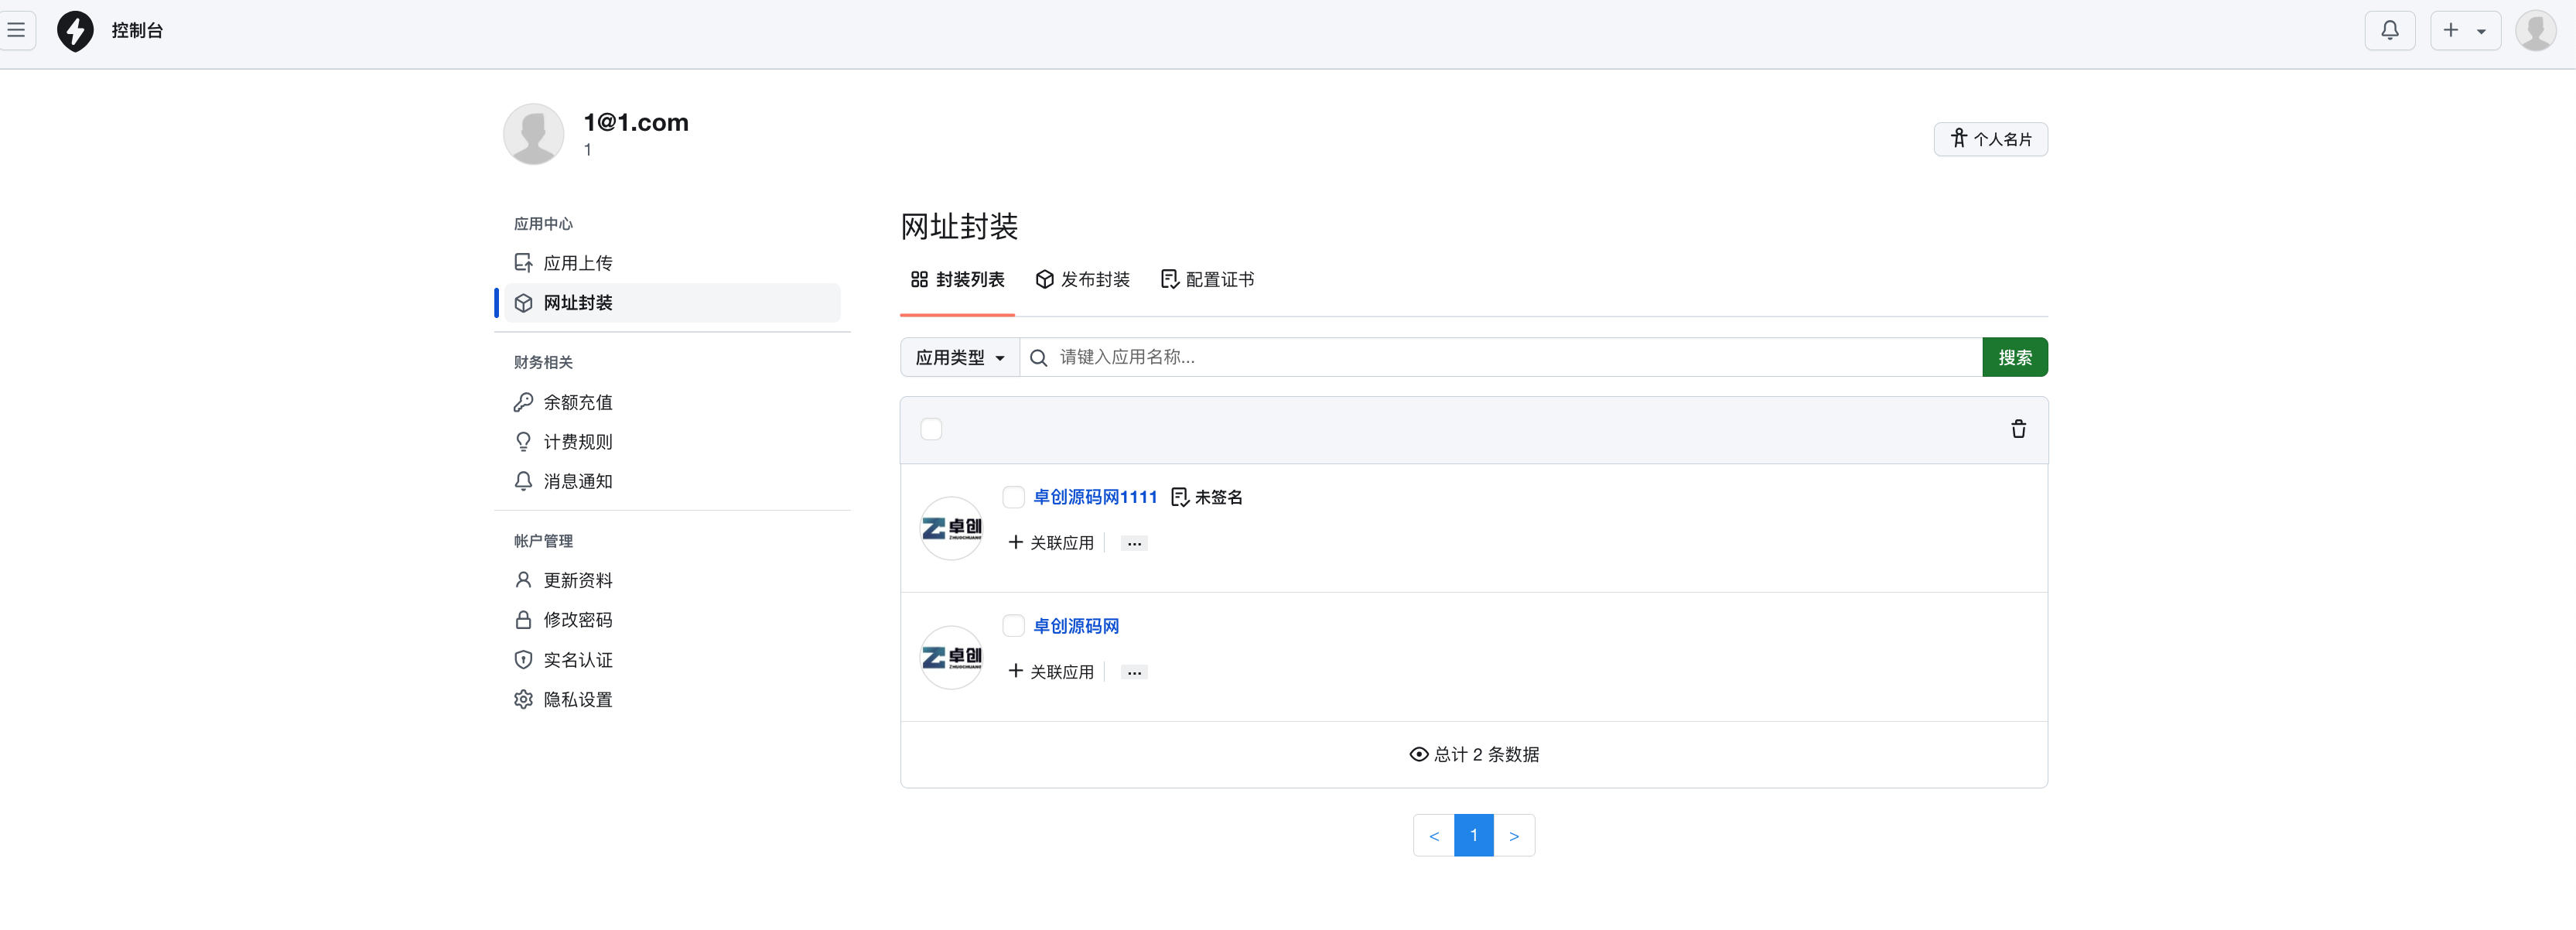Check the box beside second 卓创源码网 entry
This screenshot has height=930, width=2576.
[1013, 626]
